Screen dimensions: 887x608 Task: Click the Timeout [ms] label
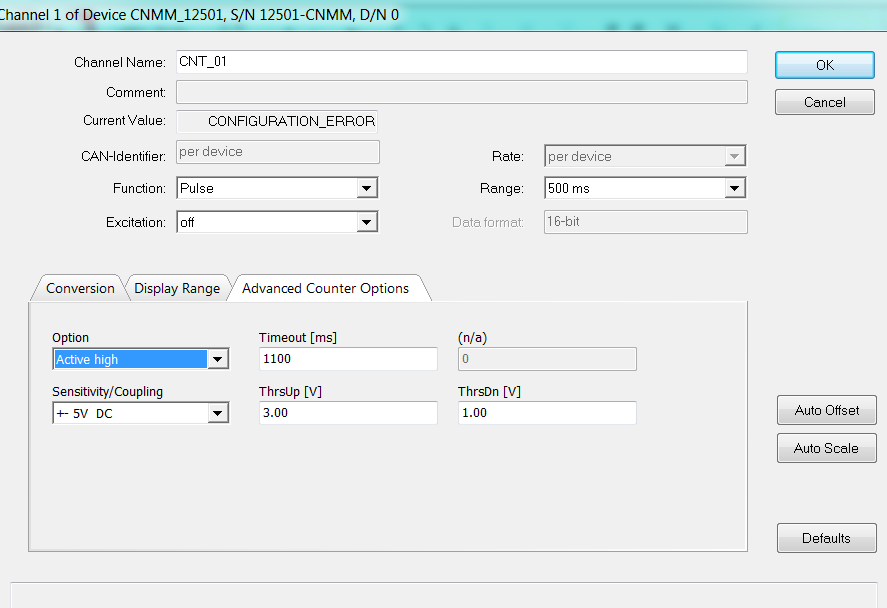pos(298,338)
